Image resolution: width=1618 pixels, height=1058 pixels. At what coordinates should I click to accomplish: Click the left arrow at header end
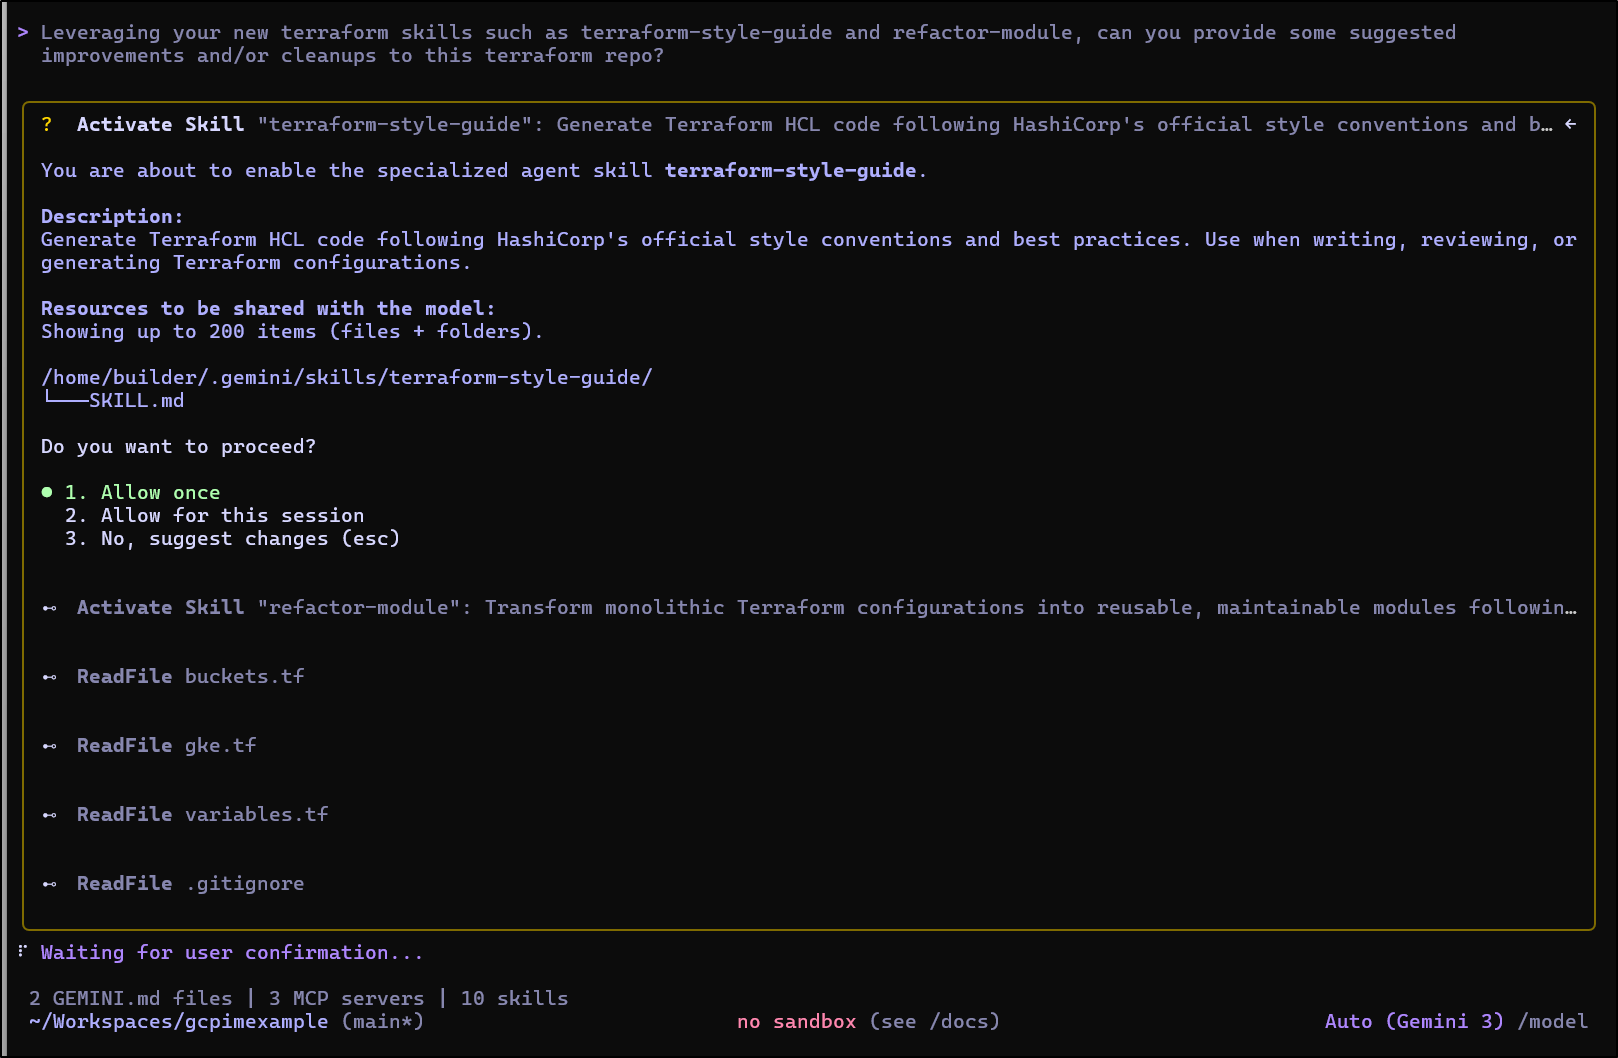1570,125
